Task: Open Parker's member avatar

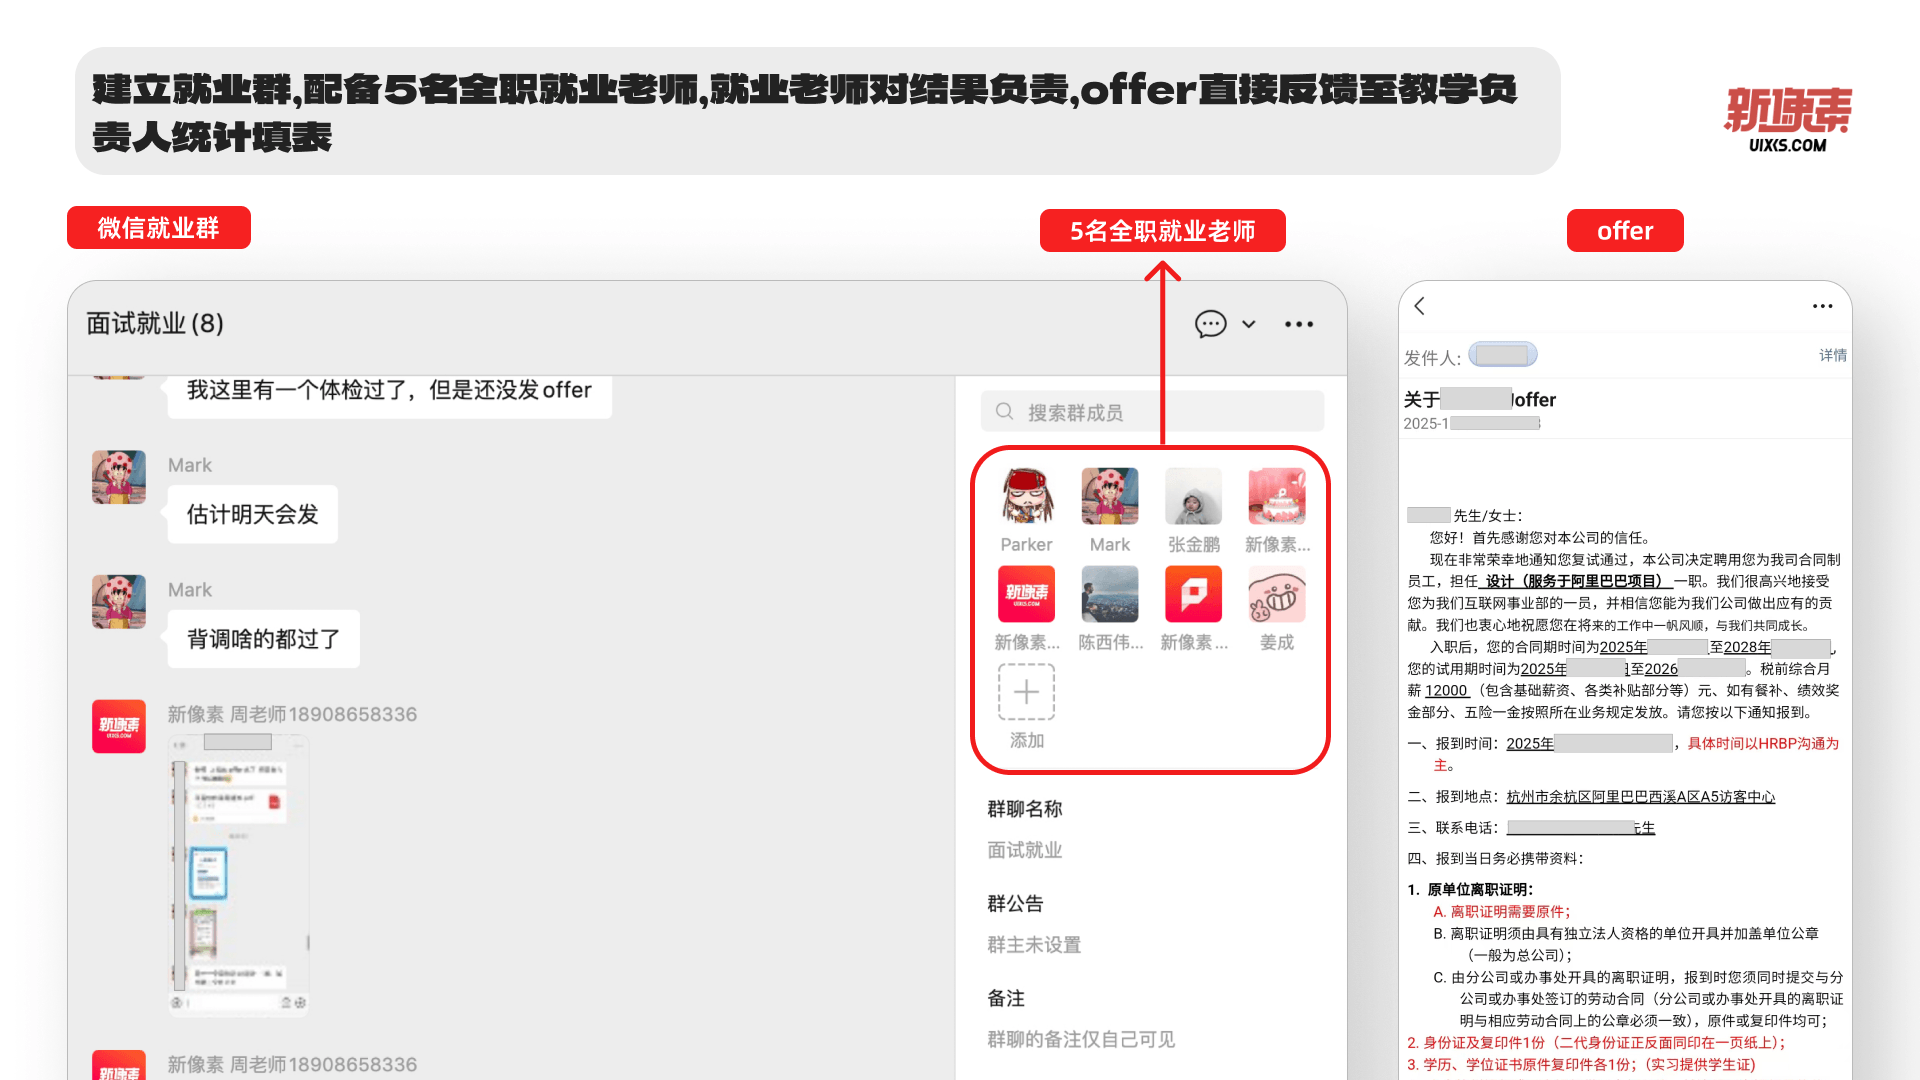Action: pos(1026,497)
